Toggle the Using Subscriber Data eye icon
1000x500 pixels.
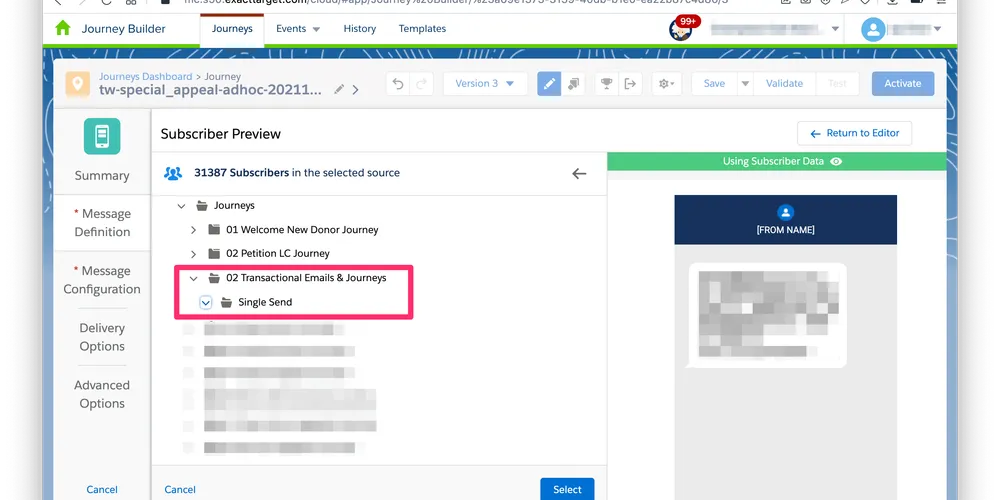tap(836, 161)
